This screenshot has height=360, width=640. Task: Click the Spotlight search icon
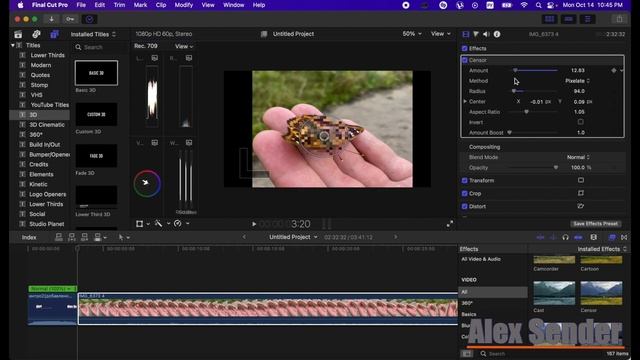(538, 5)
